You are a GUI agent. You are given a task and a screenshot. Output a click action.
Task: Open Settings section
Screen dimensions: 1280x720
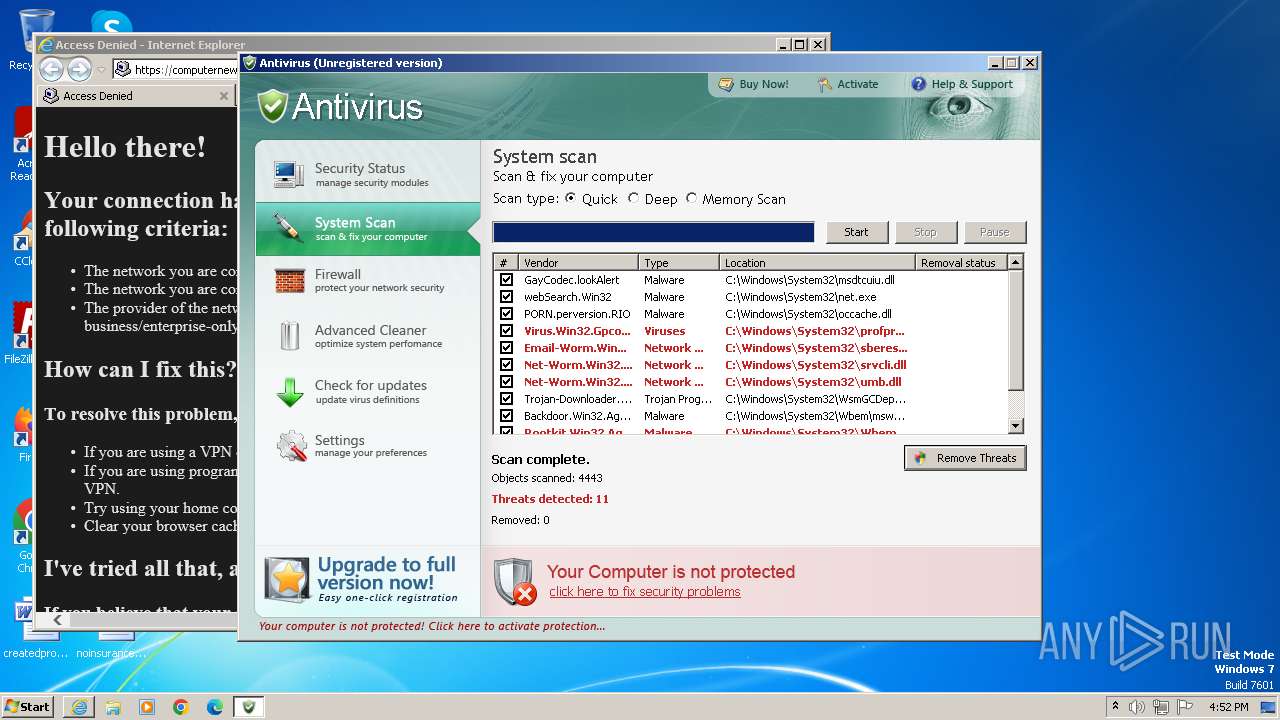pyautogui.click(x=368, y=446)
